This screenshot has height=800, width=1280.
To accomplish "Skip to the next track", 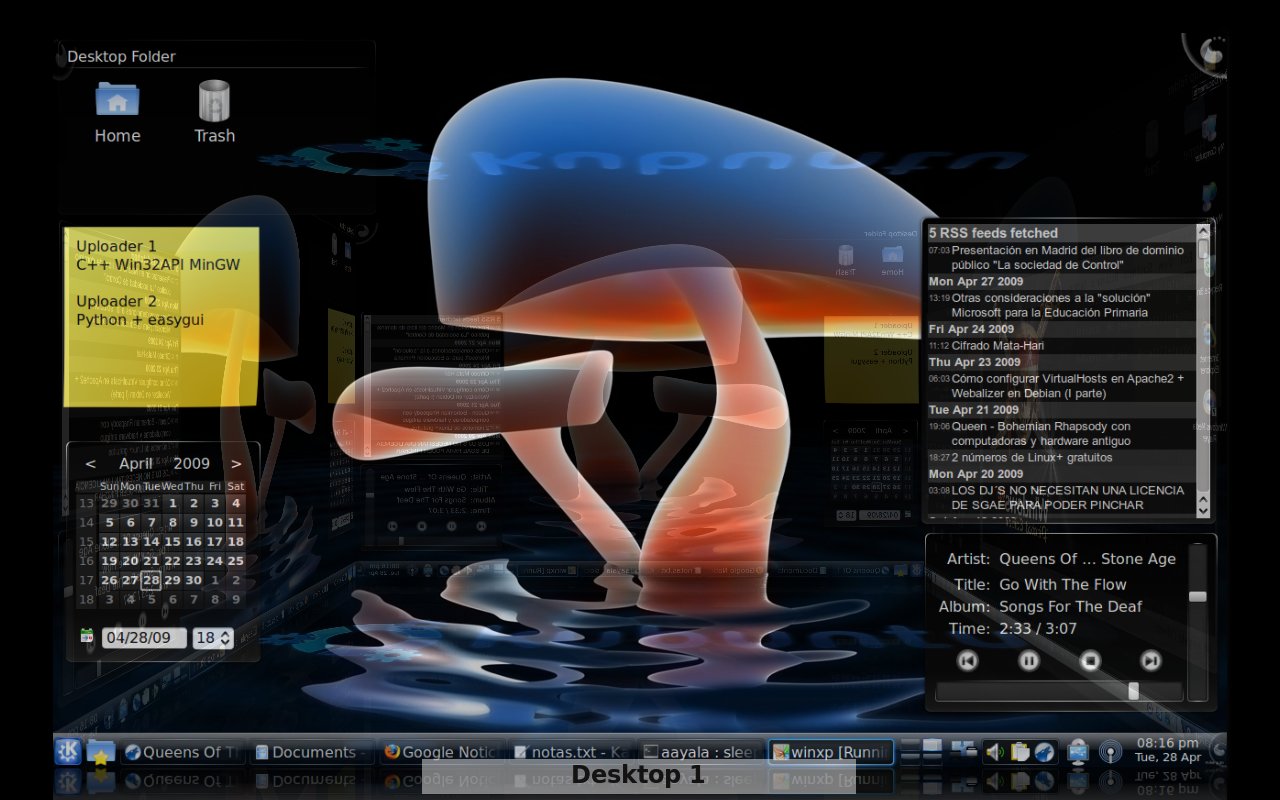I will tap(1149, 661).
